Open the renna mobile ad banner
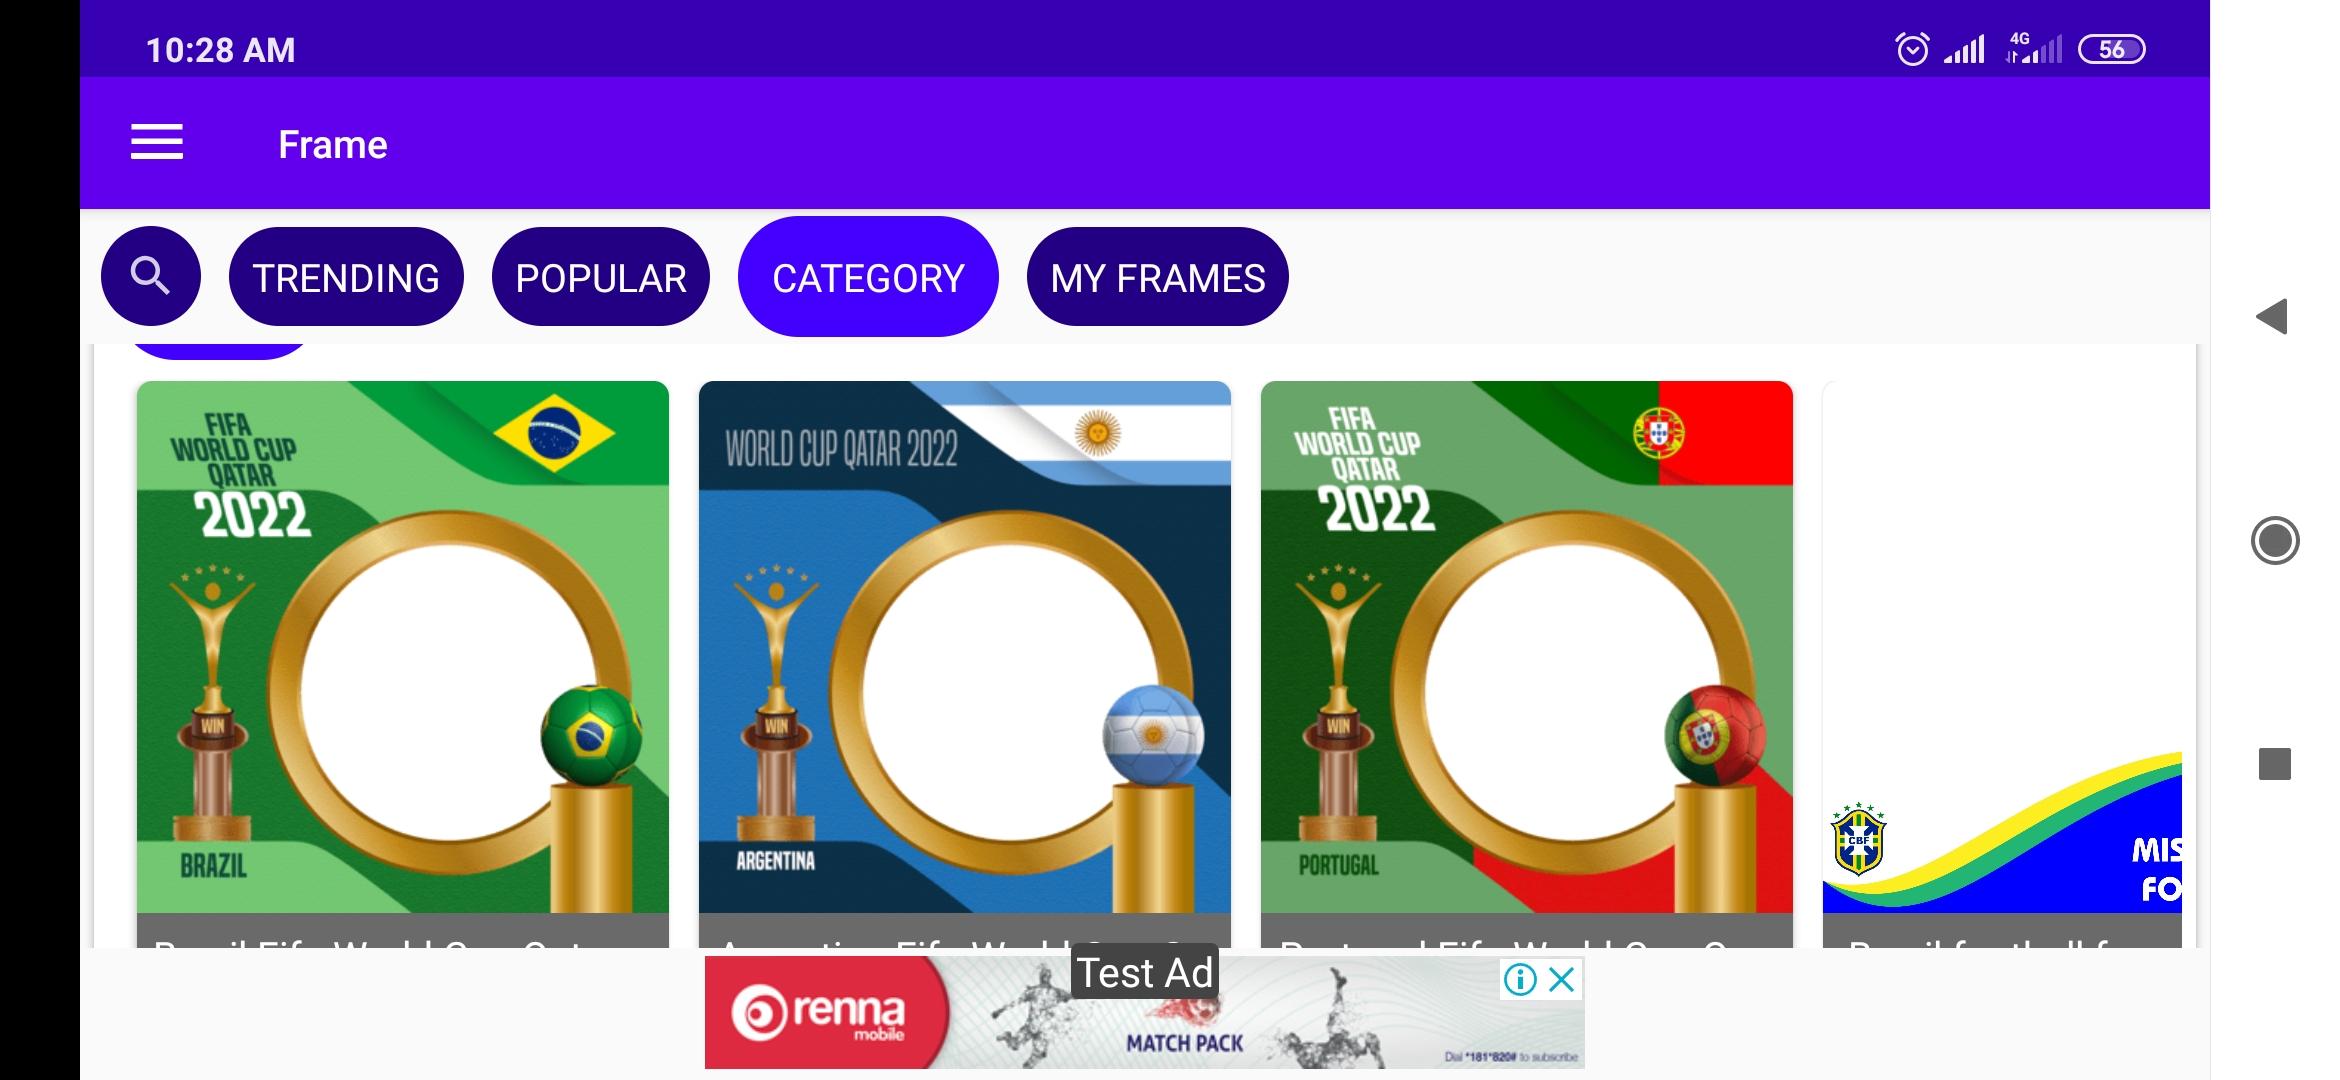The image size is (2340, 1080). [x=1144, y=1012]
